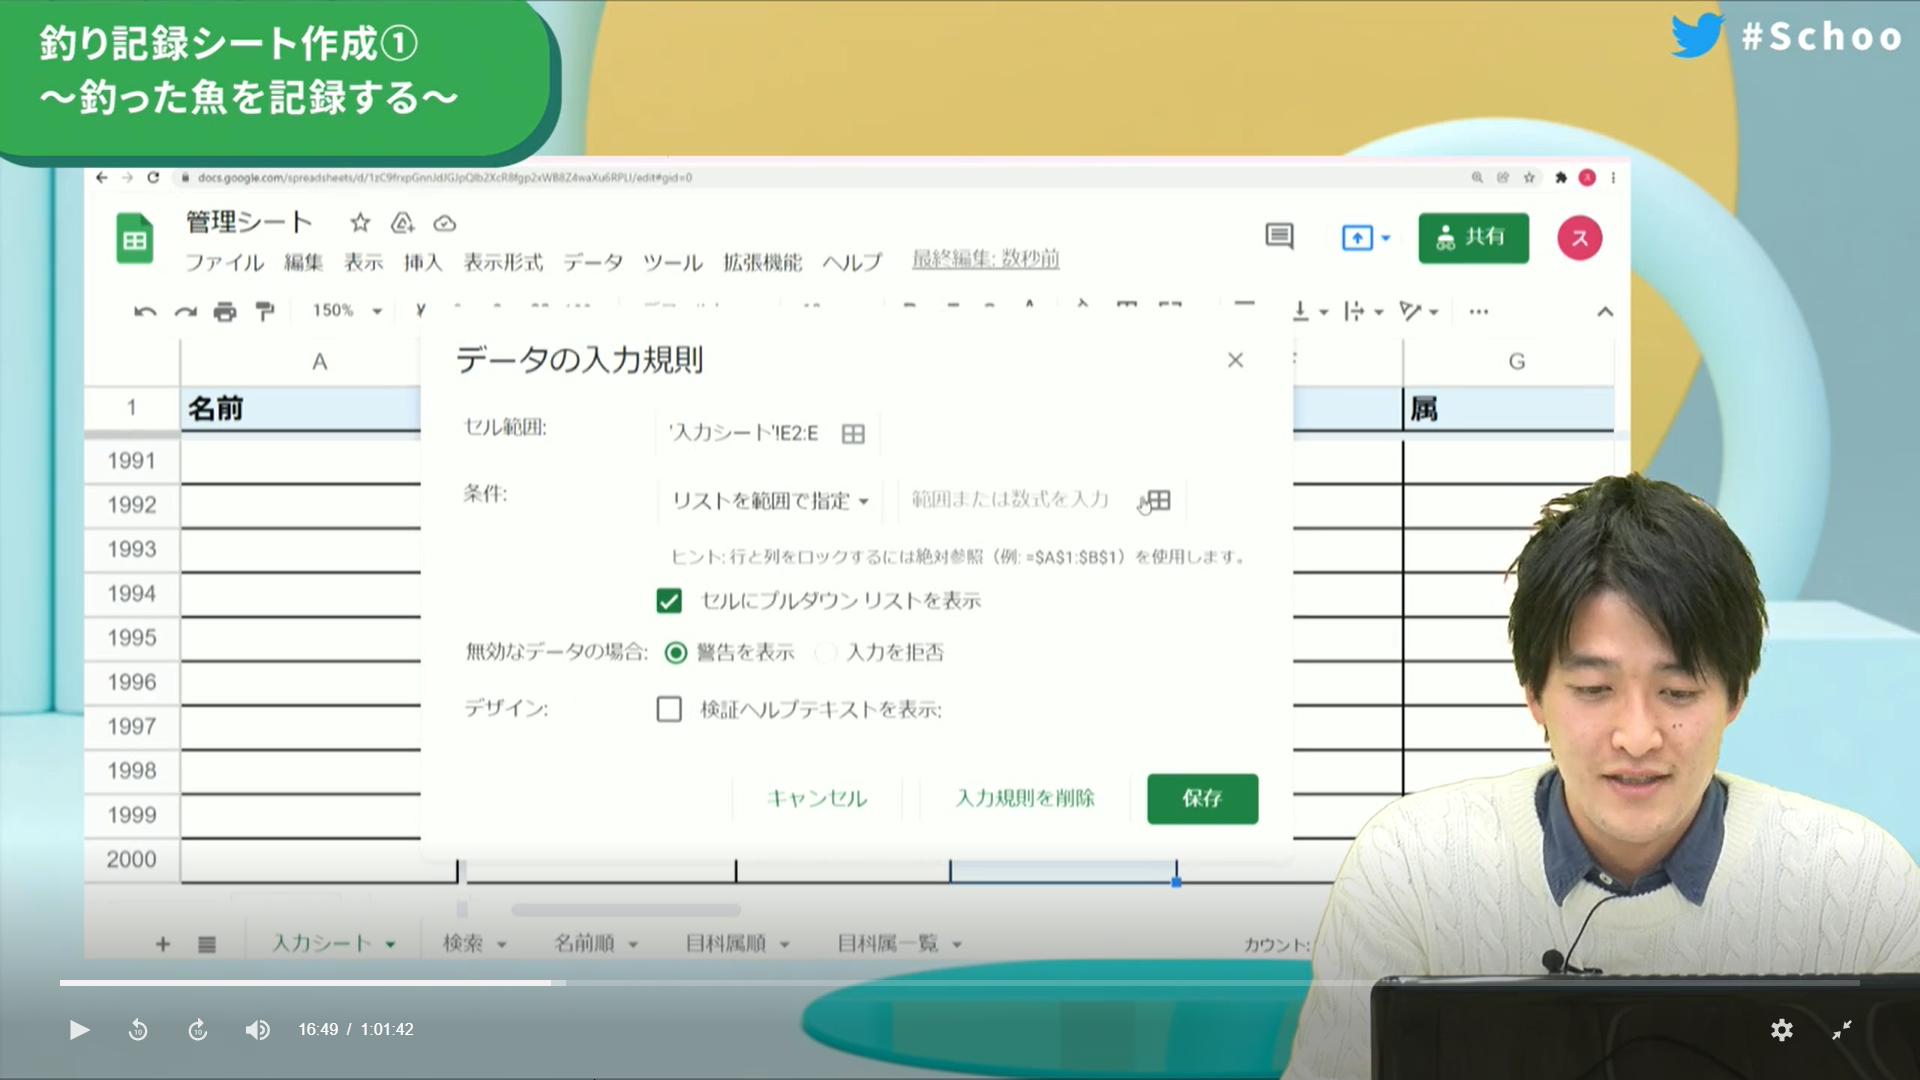Click the キャンセル button
The width and height of the screenshot is (1920, 1080).
817,798
